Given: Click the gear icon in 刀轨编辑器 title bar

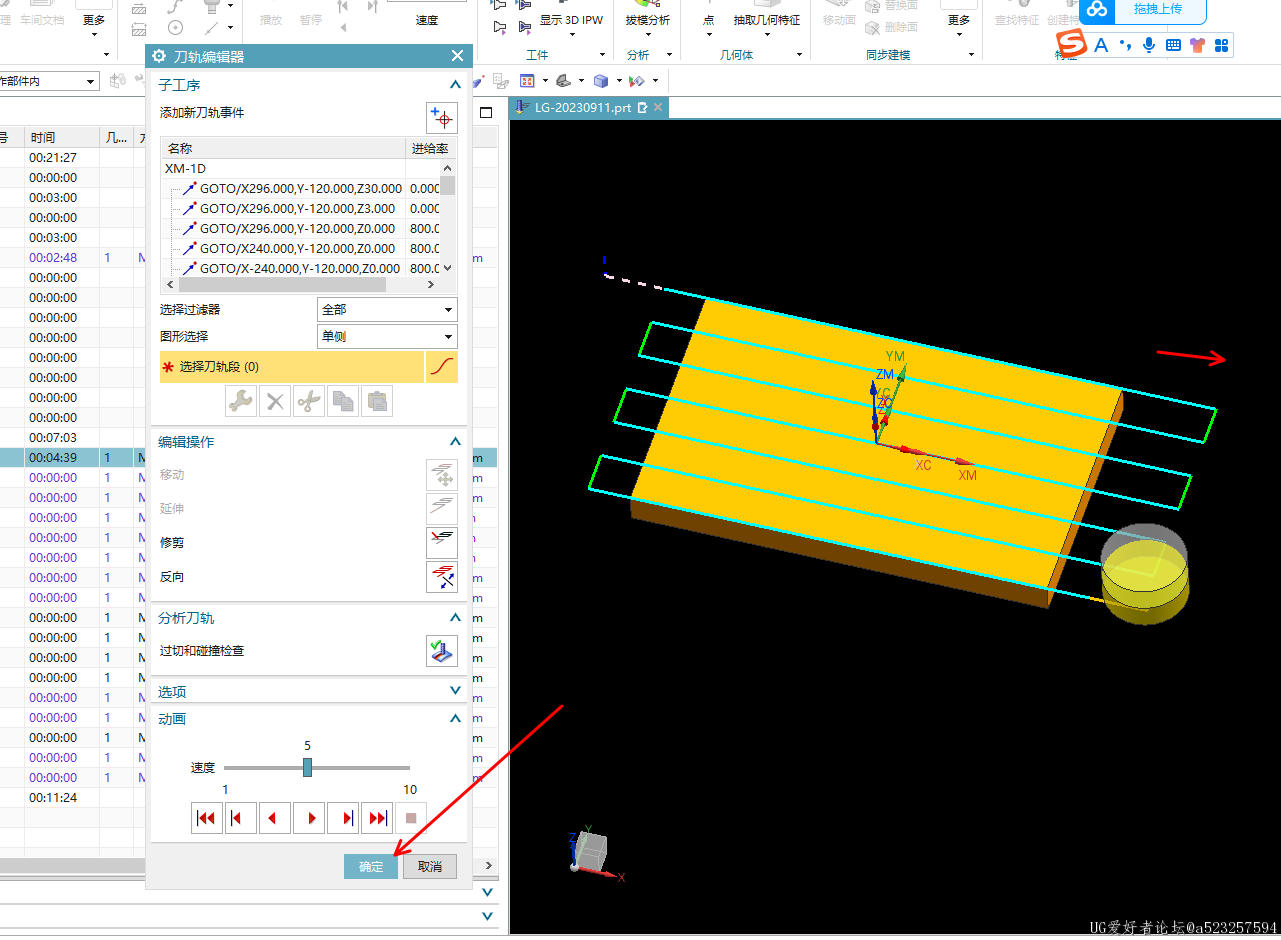Looking at the screenshot, I should [158, 56].
